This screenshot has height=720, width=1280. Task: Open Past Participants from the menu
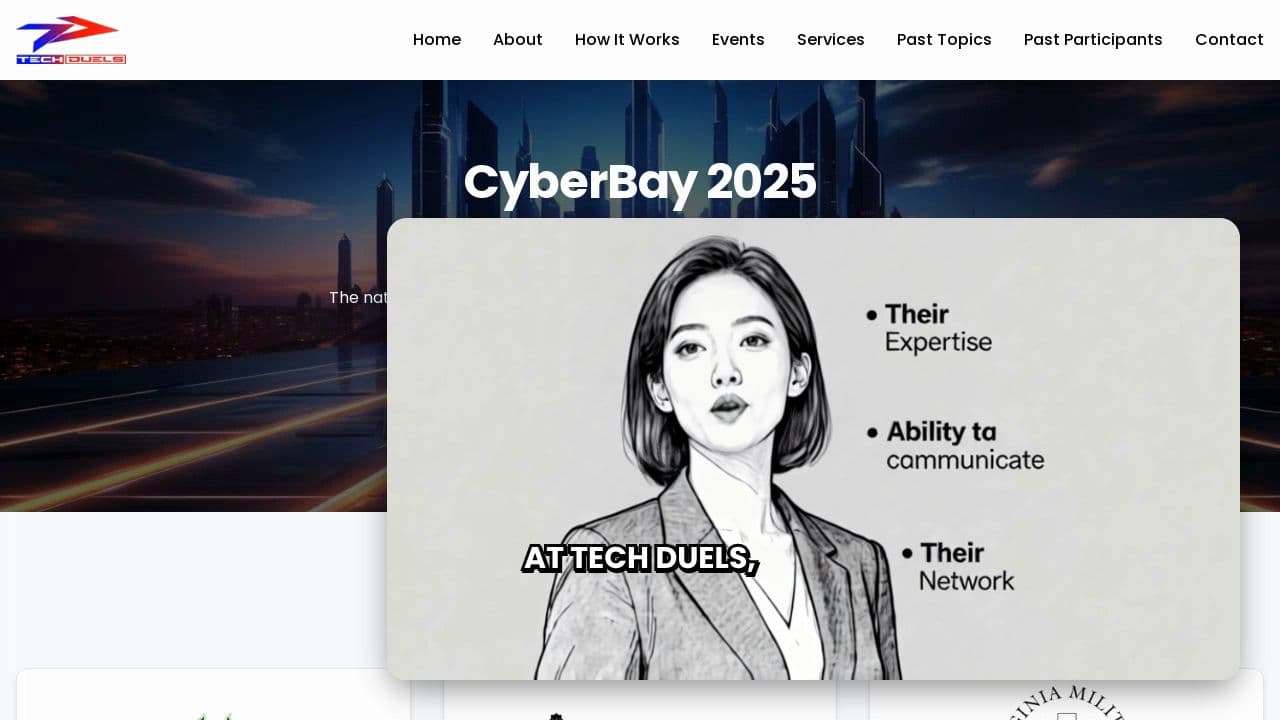(x=1093, y=40)
